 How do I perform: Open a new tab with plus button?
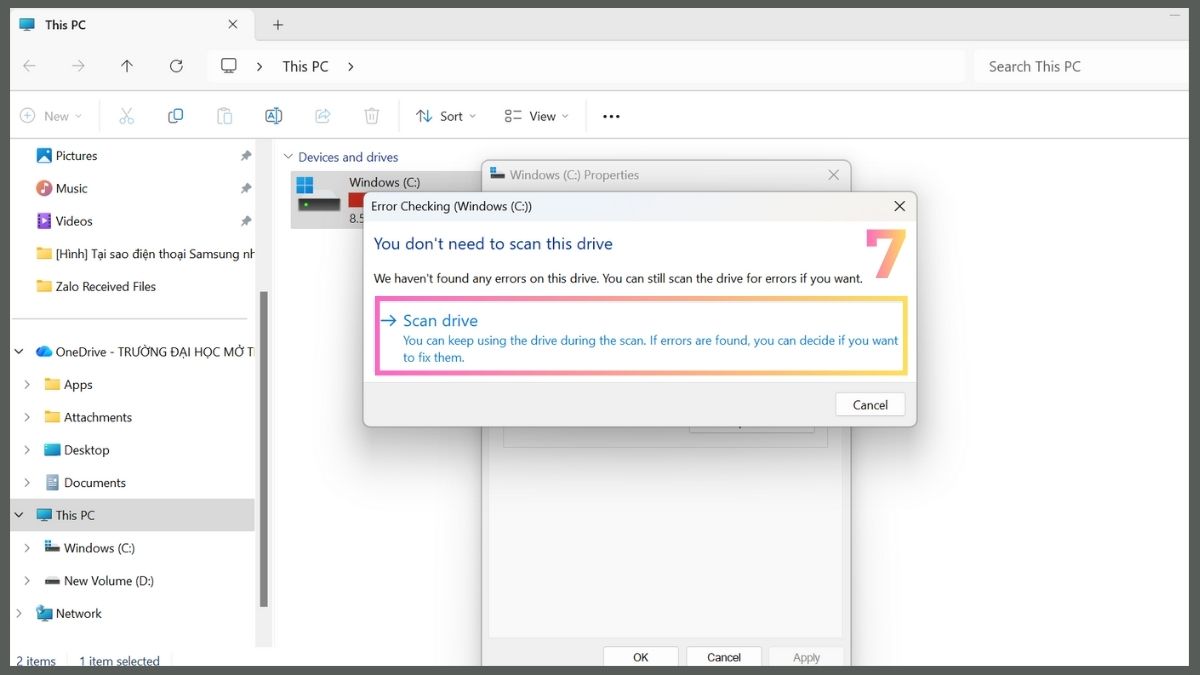click(x=278, y=25)
